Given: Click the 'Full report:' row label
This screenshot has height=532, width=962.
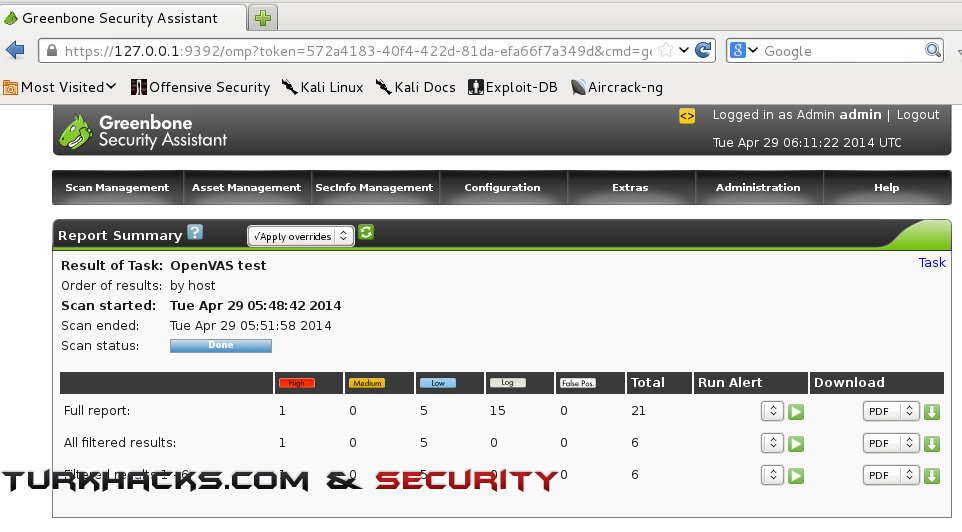Looking at the screenshot, I should [97, 411].
